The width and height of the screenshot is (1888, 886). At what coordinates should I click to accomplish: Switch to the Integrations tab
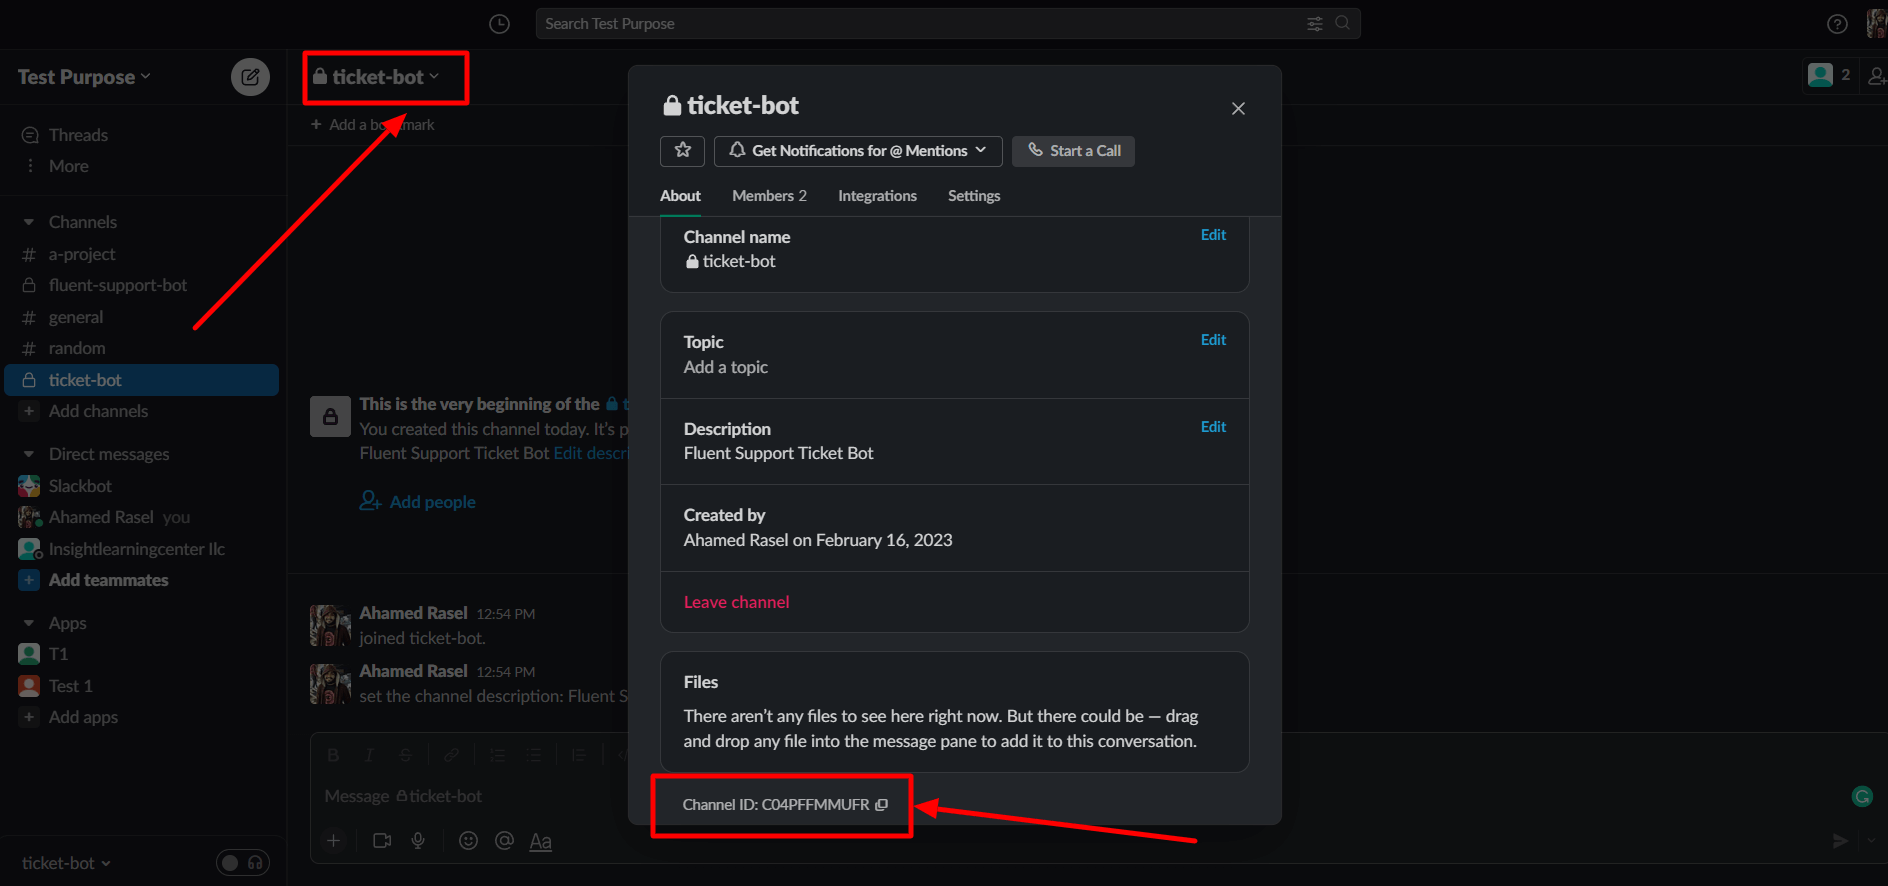coord(877,196)
